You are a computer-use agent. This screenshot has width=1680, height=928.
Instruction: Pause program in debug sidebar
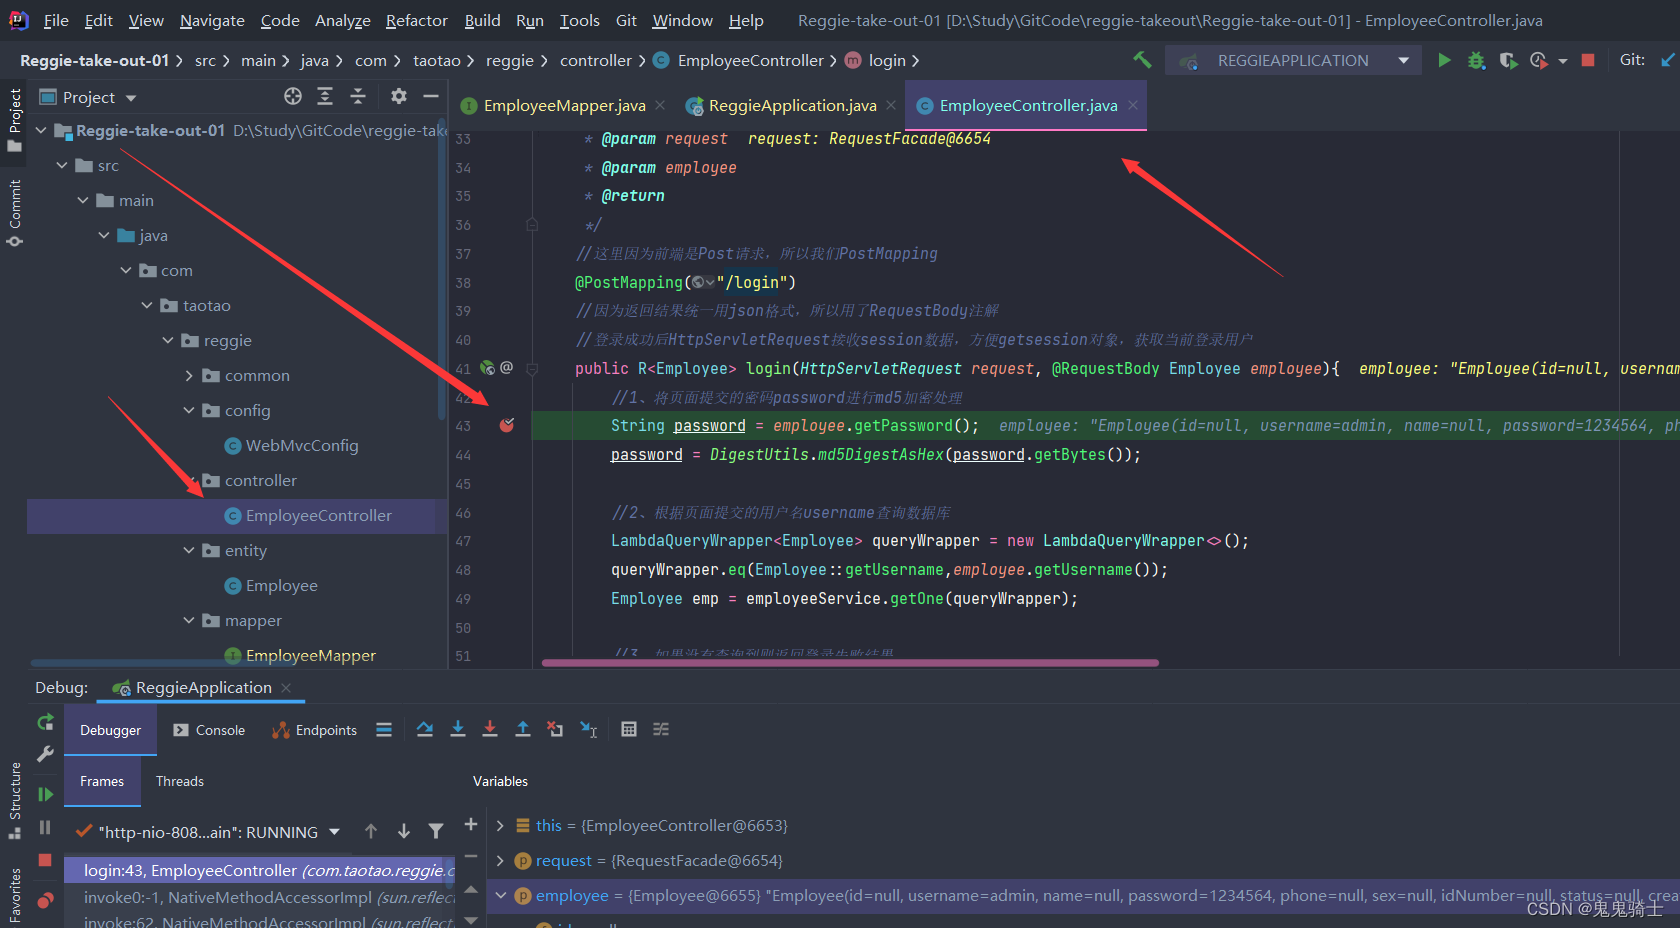point(45,827)
